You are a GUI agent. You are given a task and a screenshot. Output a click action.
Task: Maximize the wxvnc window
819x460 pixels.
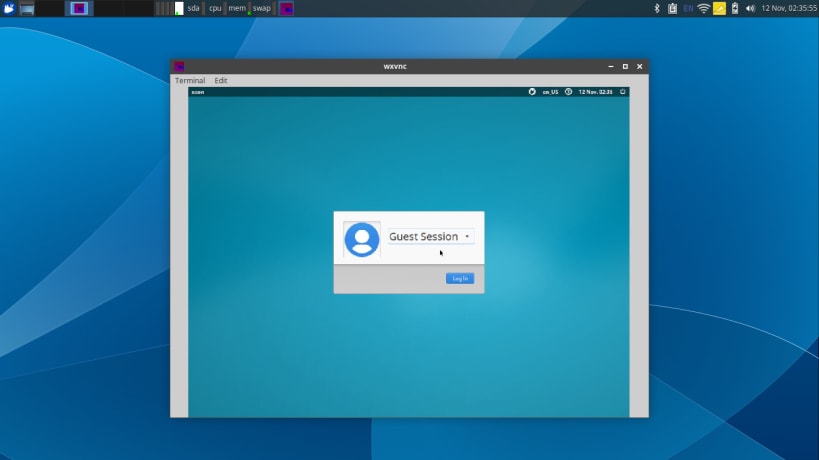(625, 66)
